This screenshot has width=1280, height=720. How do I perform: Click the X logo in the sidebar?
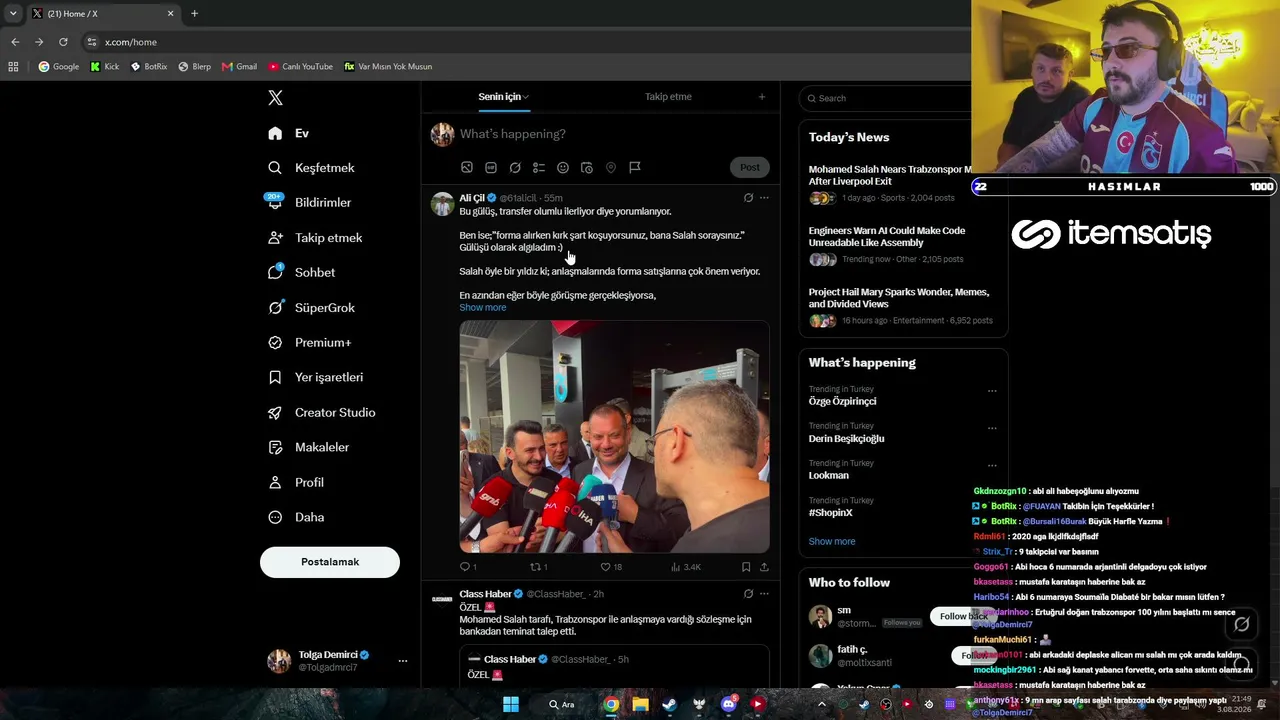coord(275,98)
